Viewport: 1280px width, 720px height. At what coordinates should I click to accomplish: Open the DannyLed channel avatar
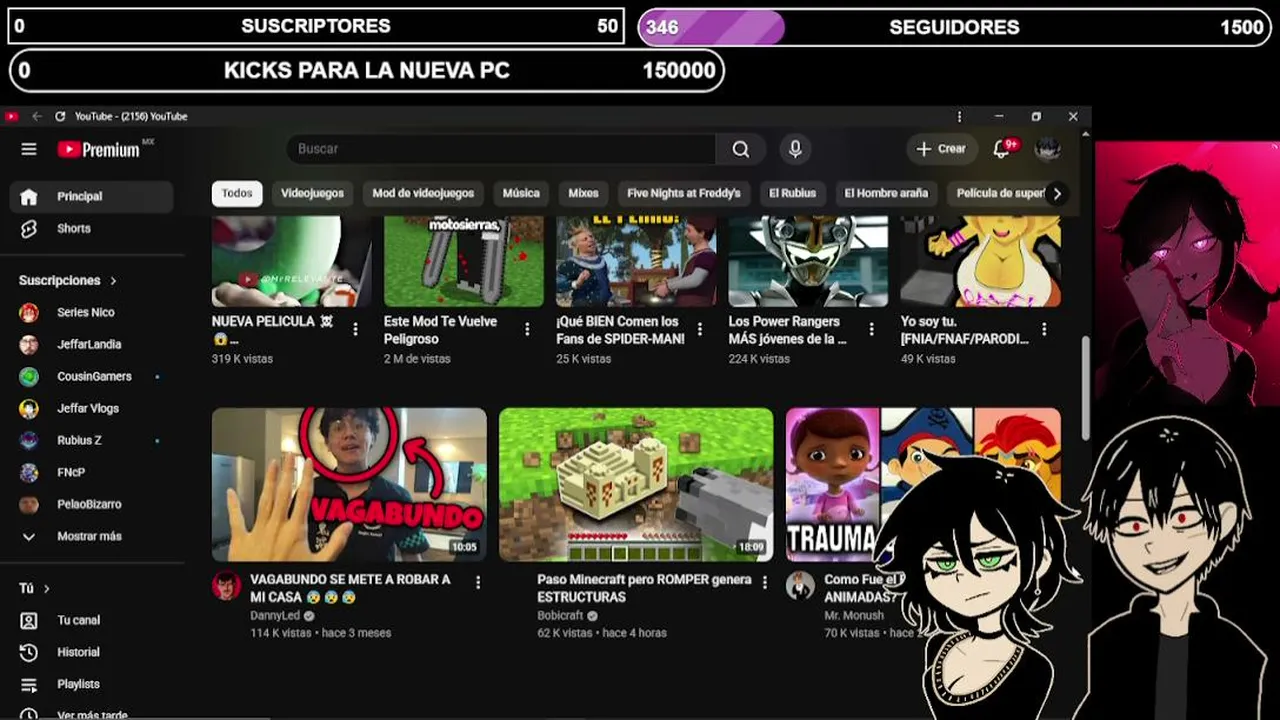point(226,586)
